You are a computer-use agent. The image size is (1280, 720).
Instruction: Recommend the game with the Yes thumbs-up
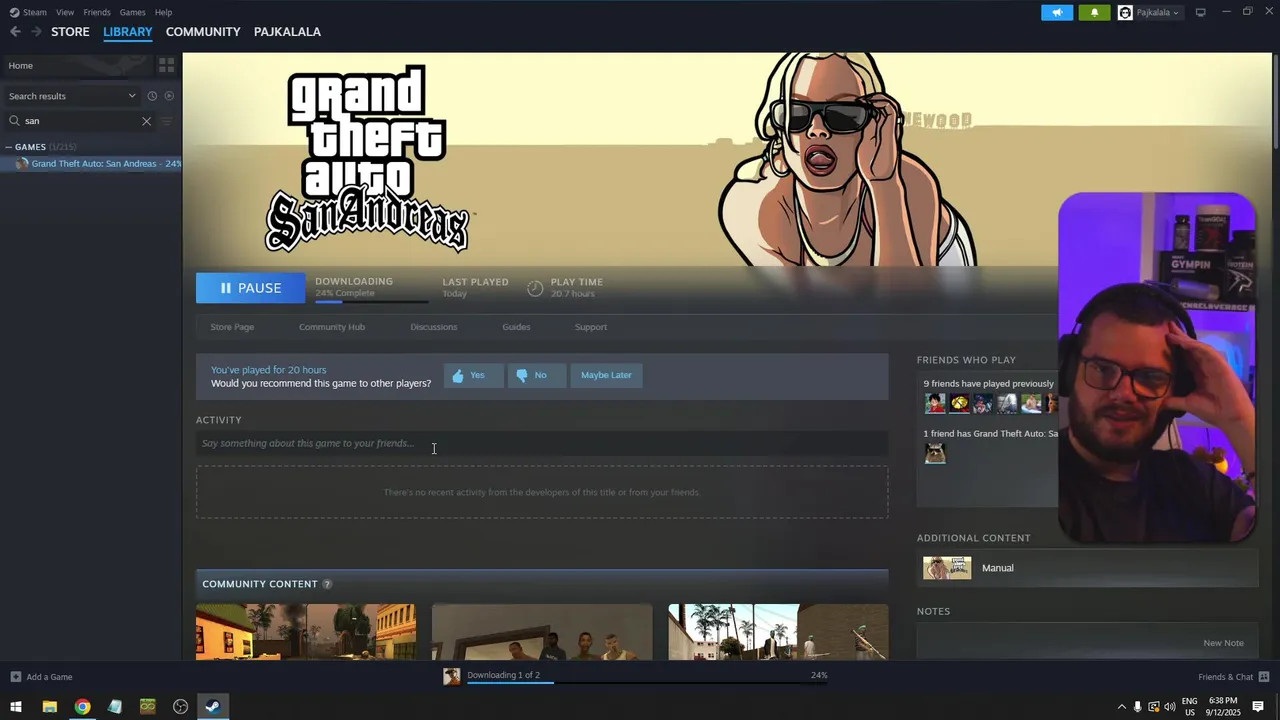point(473,375)
